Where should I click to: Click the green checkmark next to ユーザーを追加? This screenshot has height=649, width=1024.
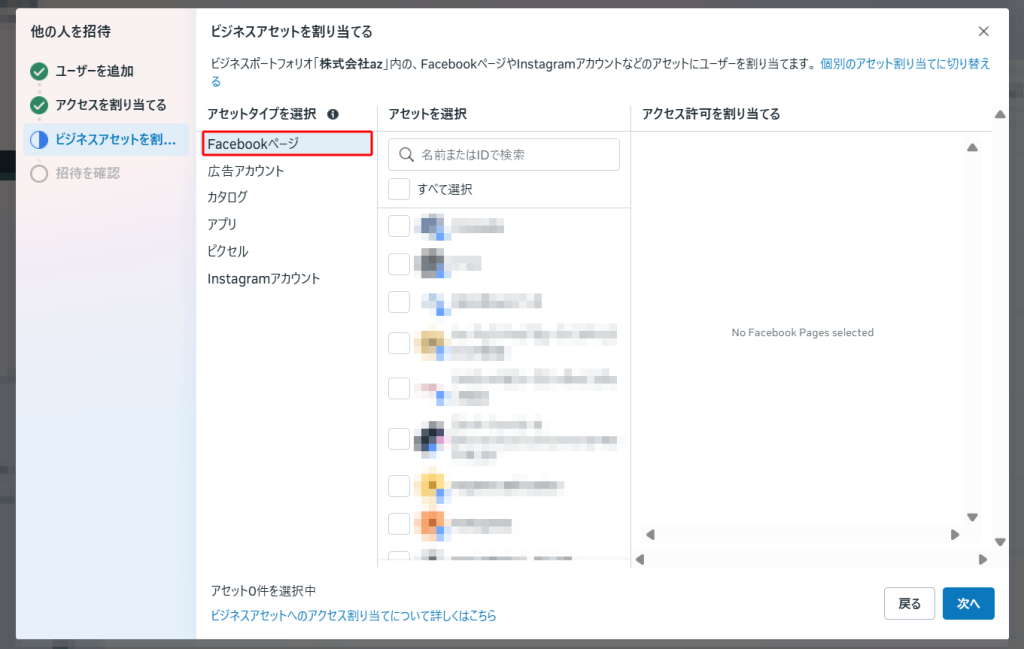39,71
